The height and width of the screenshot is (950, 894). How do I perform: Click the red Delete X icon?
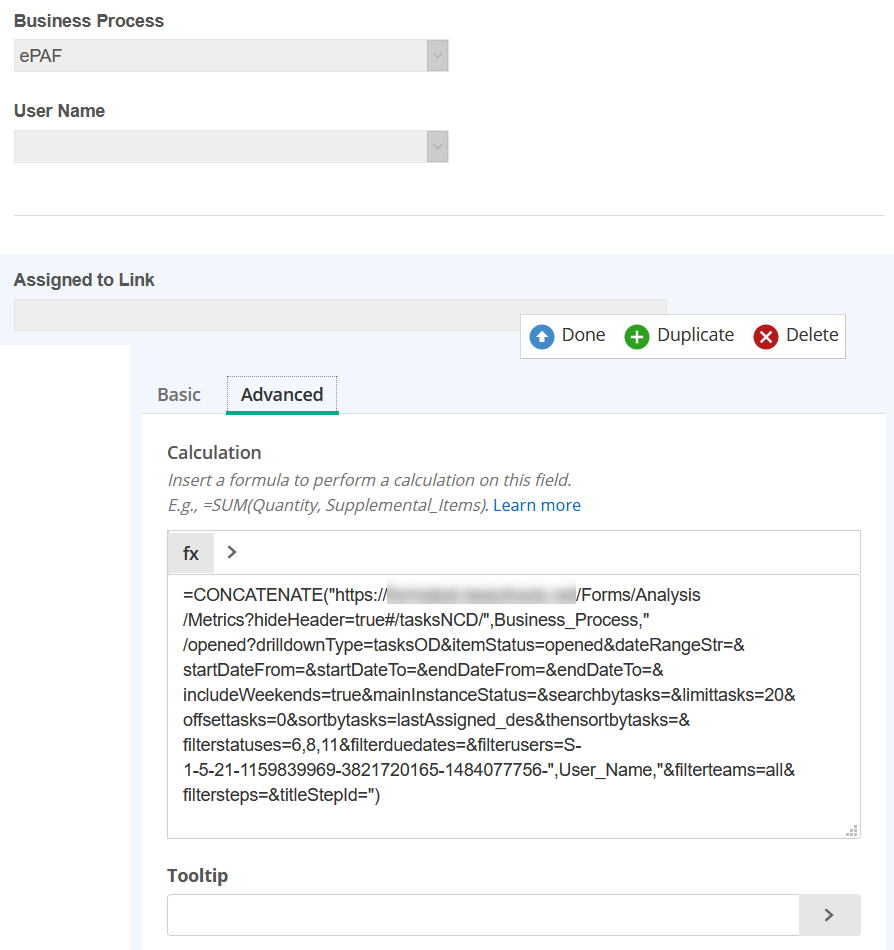(766, 336)
